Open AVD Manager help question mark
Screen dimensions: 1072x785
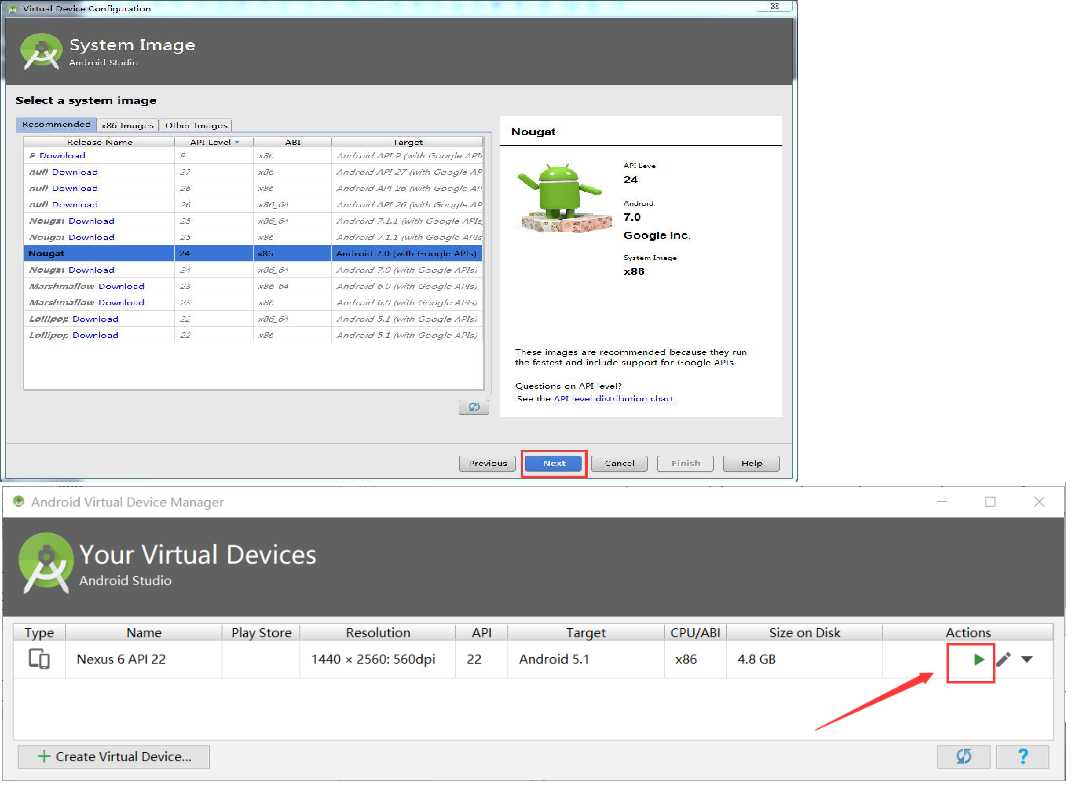pyautogui.click(x=1023, y=756)
